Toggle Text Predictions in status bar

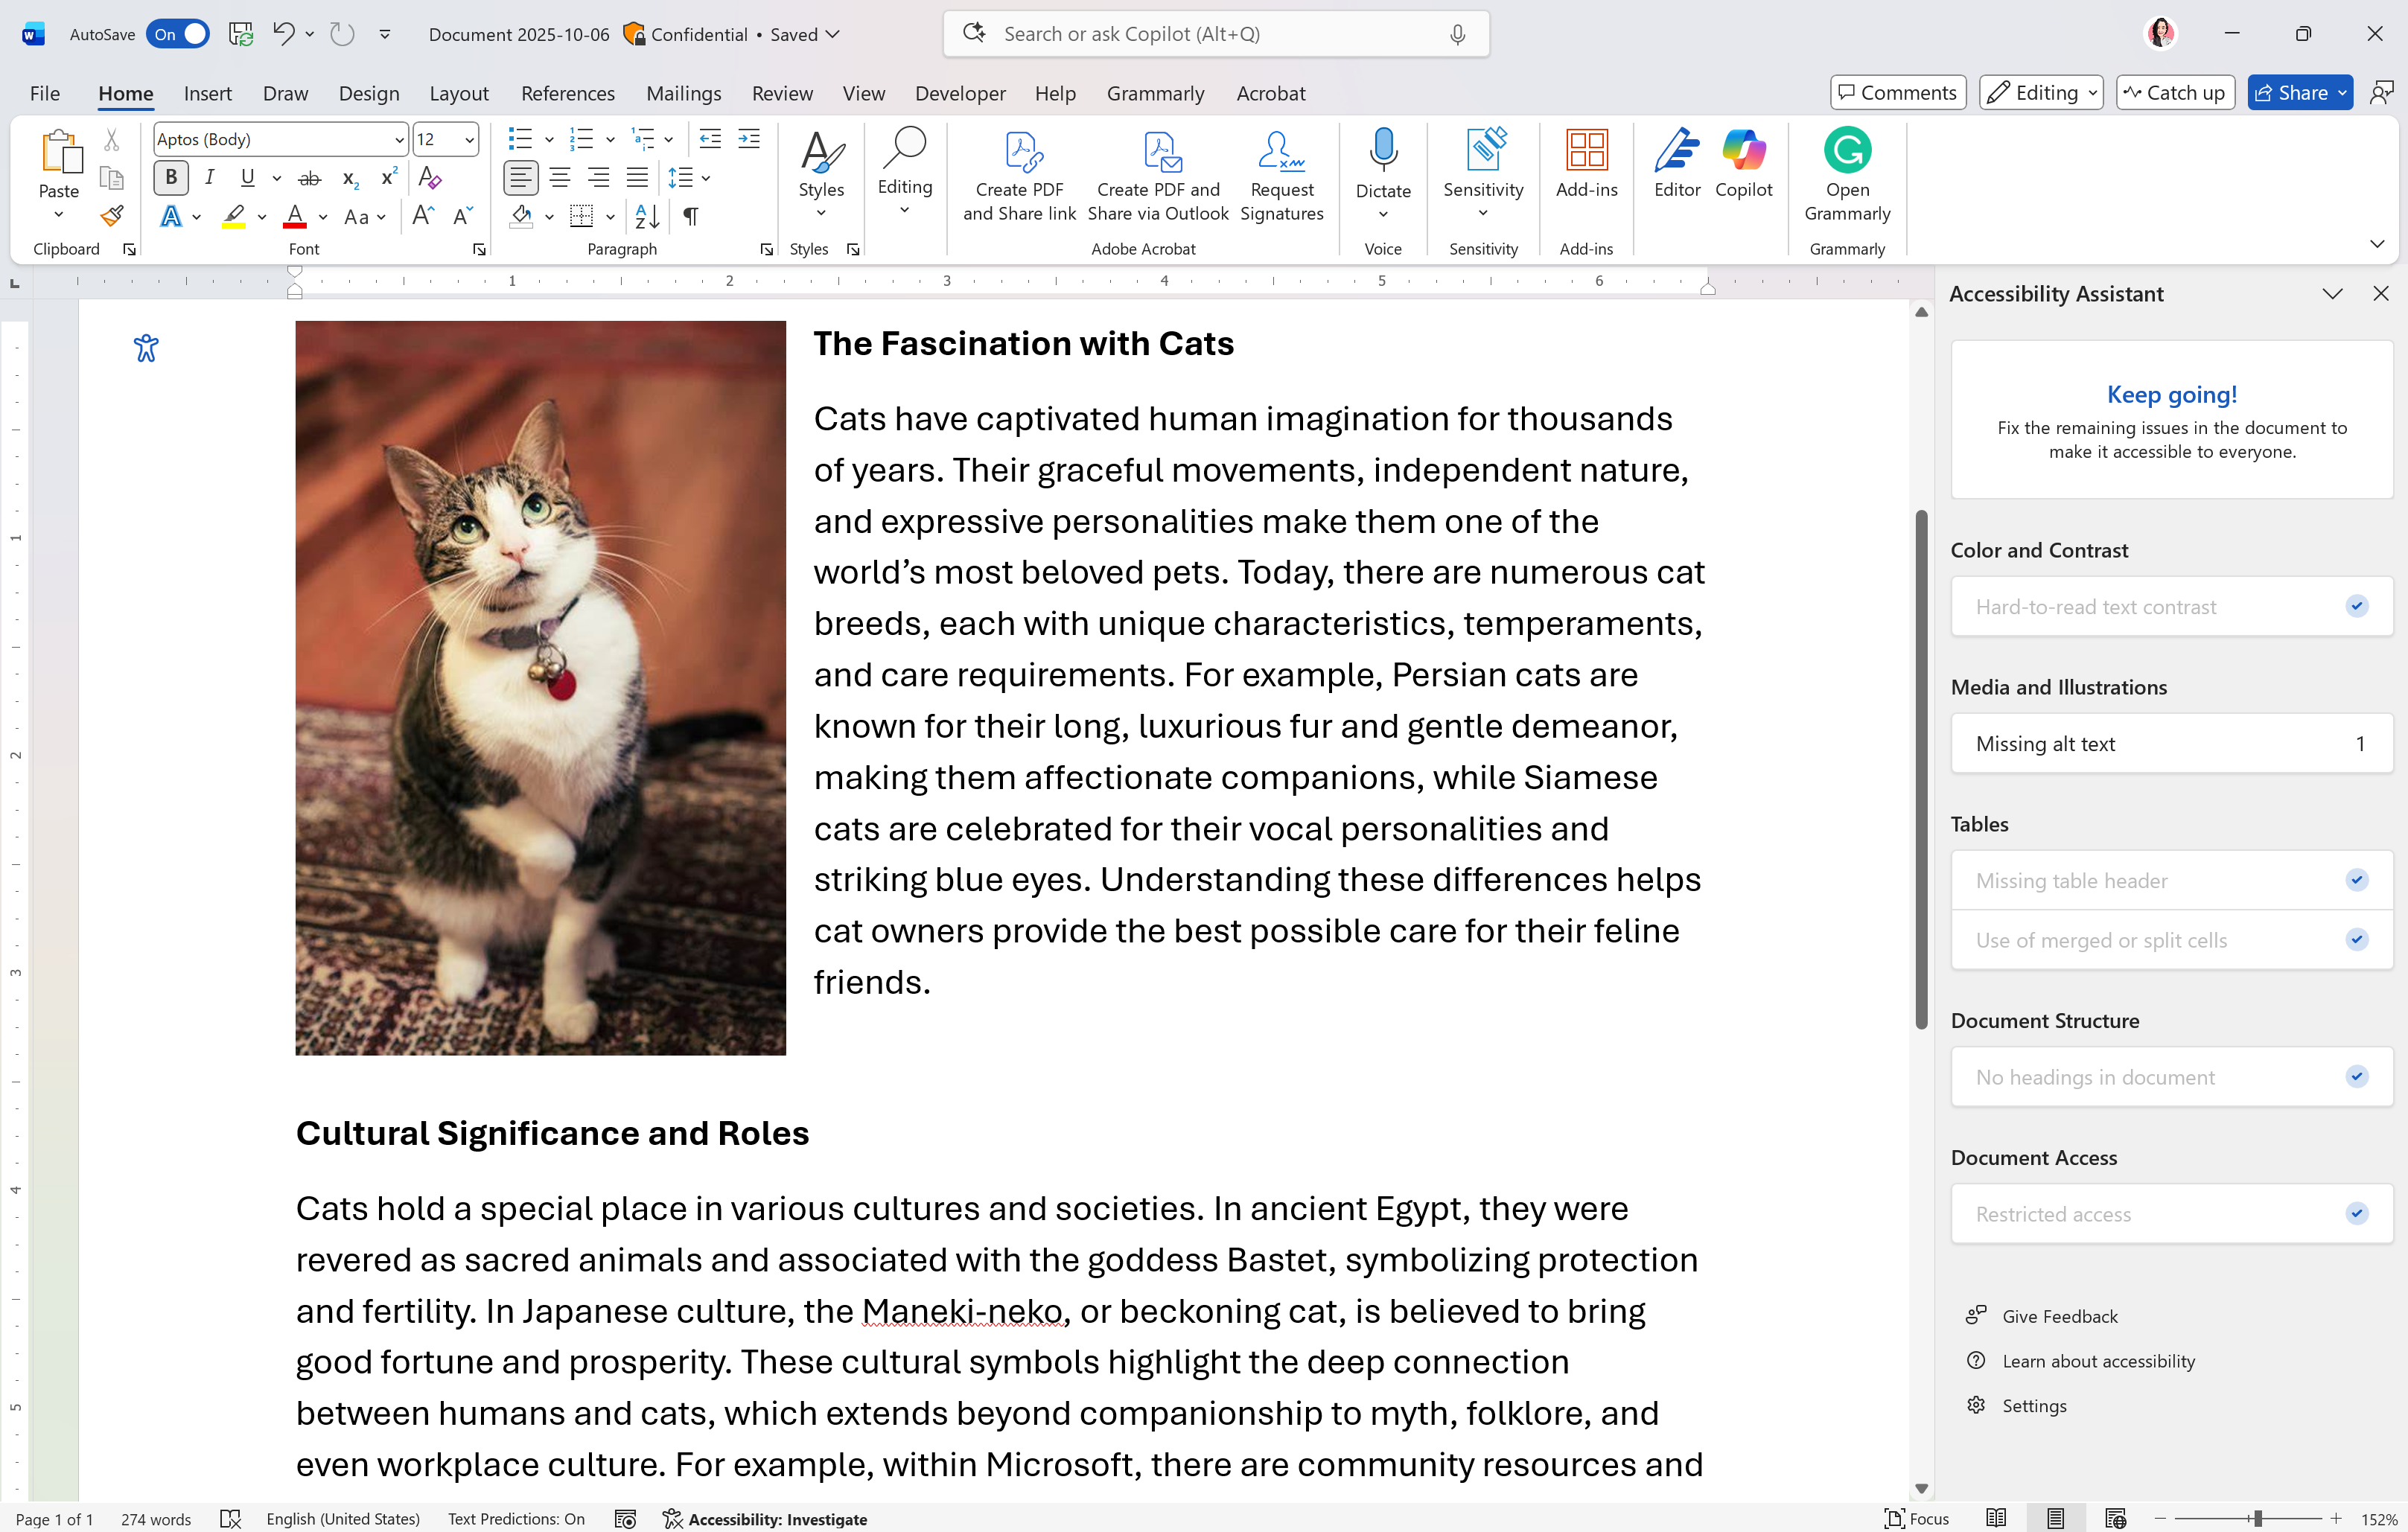click(x=515, y=1518)
